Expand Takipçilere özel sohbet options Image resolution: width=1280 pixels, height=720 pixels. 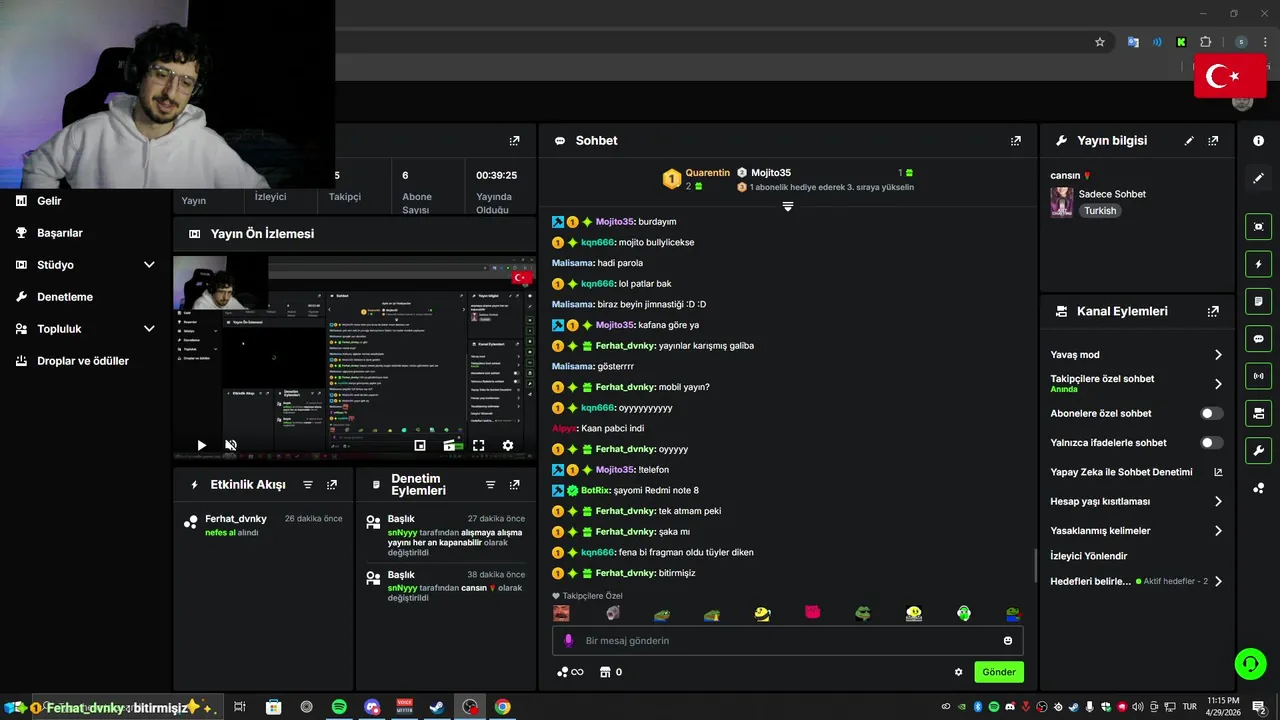1218,384
